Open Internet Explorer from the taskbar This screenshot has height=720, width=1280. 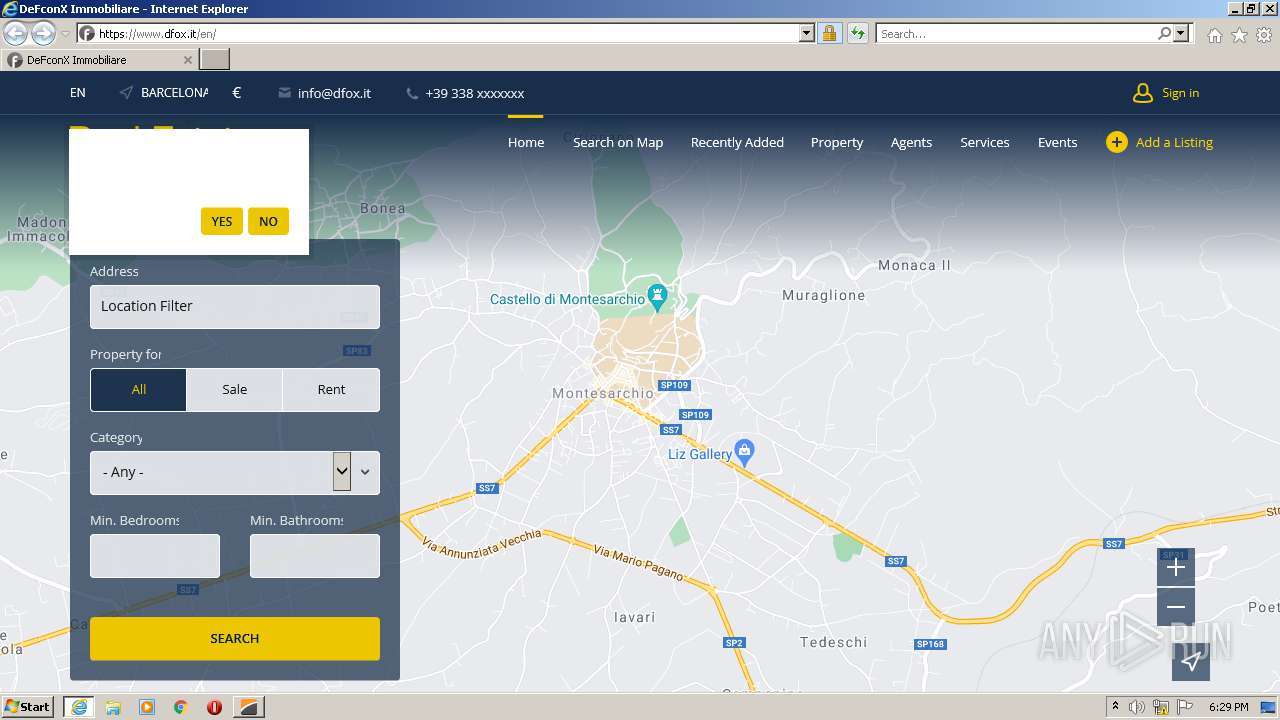pos(78,707)
